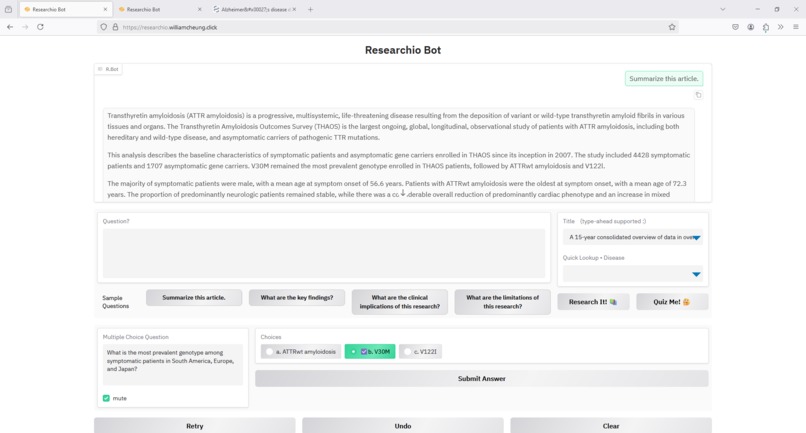Image resolution: width=806 pixels, height=433 pixels.
Task: Open a new tab with plus icon
Action: pos(310,9)
